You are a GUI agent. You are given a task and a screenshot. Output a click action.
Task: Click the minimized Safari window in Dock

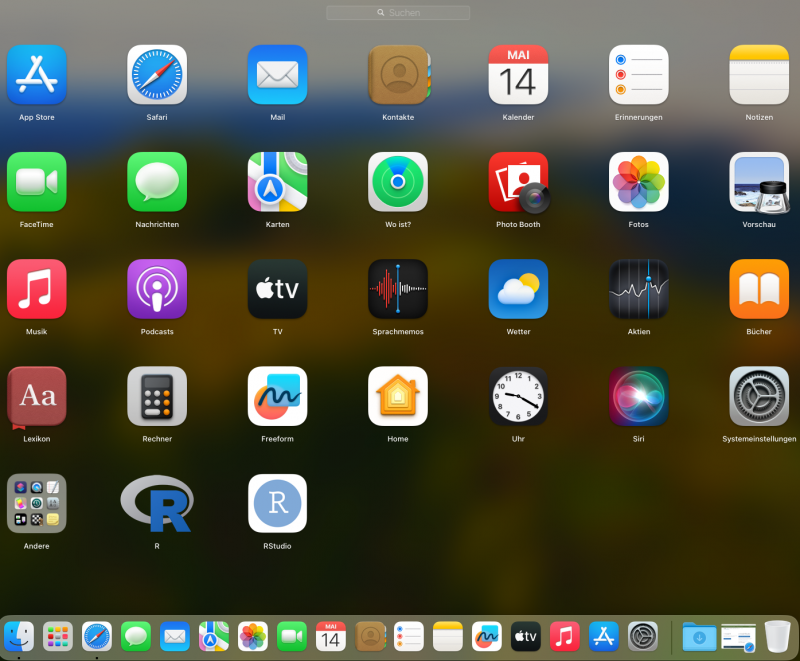coord(738,638)
